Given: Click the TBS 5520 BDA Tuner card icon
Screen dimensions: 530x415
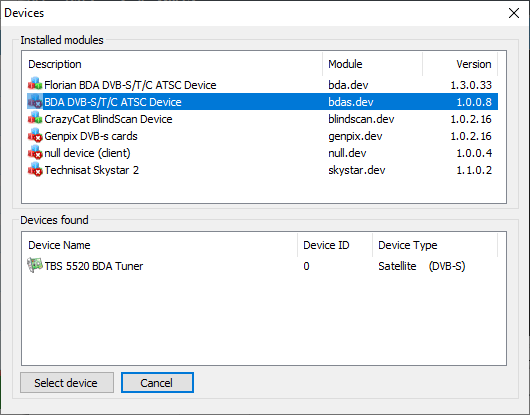Looking at the screenshot, I should point(35,265).
